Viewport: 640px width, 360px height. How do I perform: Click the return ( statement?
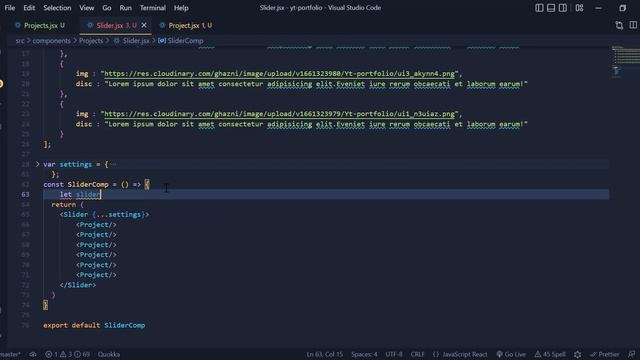[67, 204]
